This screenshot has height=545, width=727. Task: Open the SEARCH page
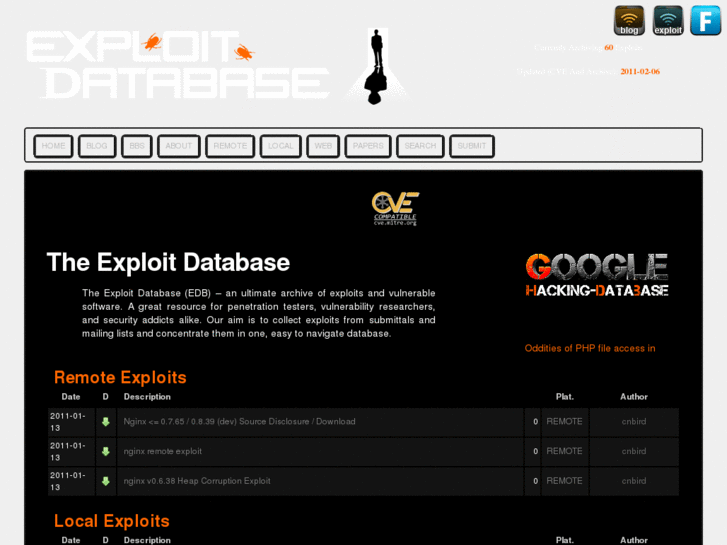pyautogui.click(x=420, y=146)
